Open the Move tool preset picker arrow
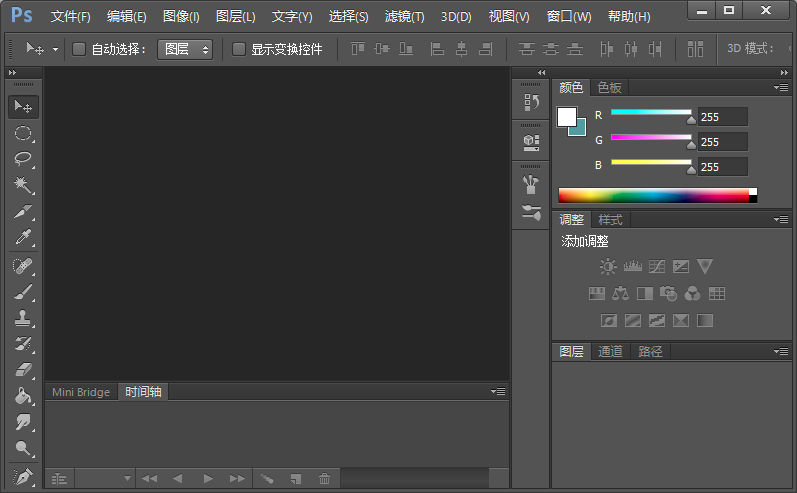The image size is (797, 493). [55, 50]
